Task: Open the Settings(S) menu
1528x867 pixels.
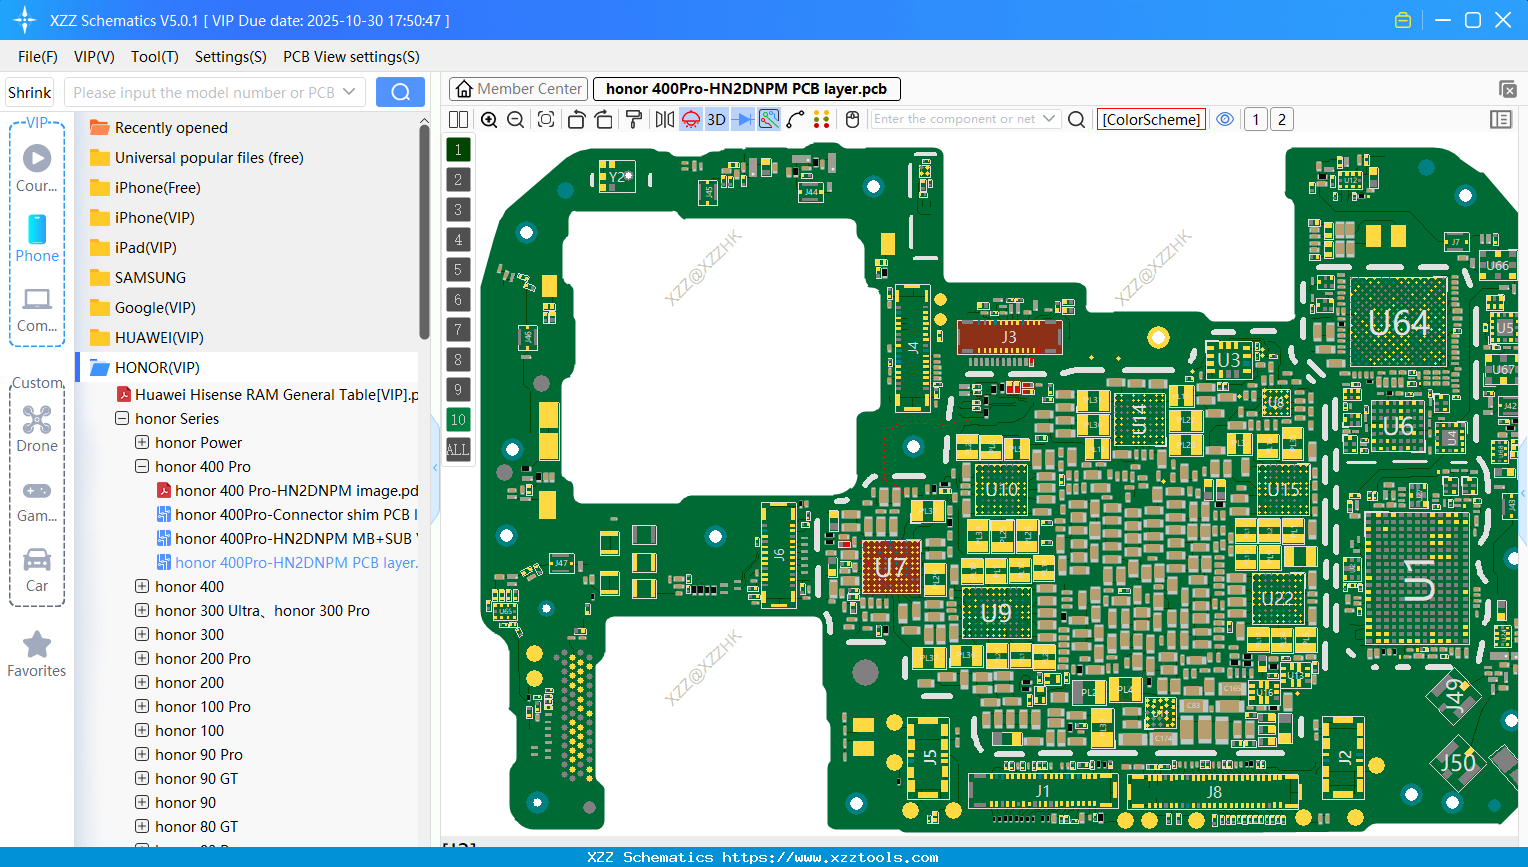Action: click(x=231, y=57)
